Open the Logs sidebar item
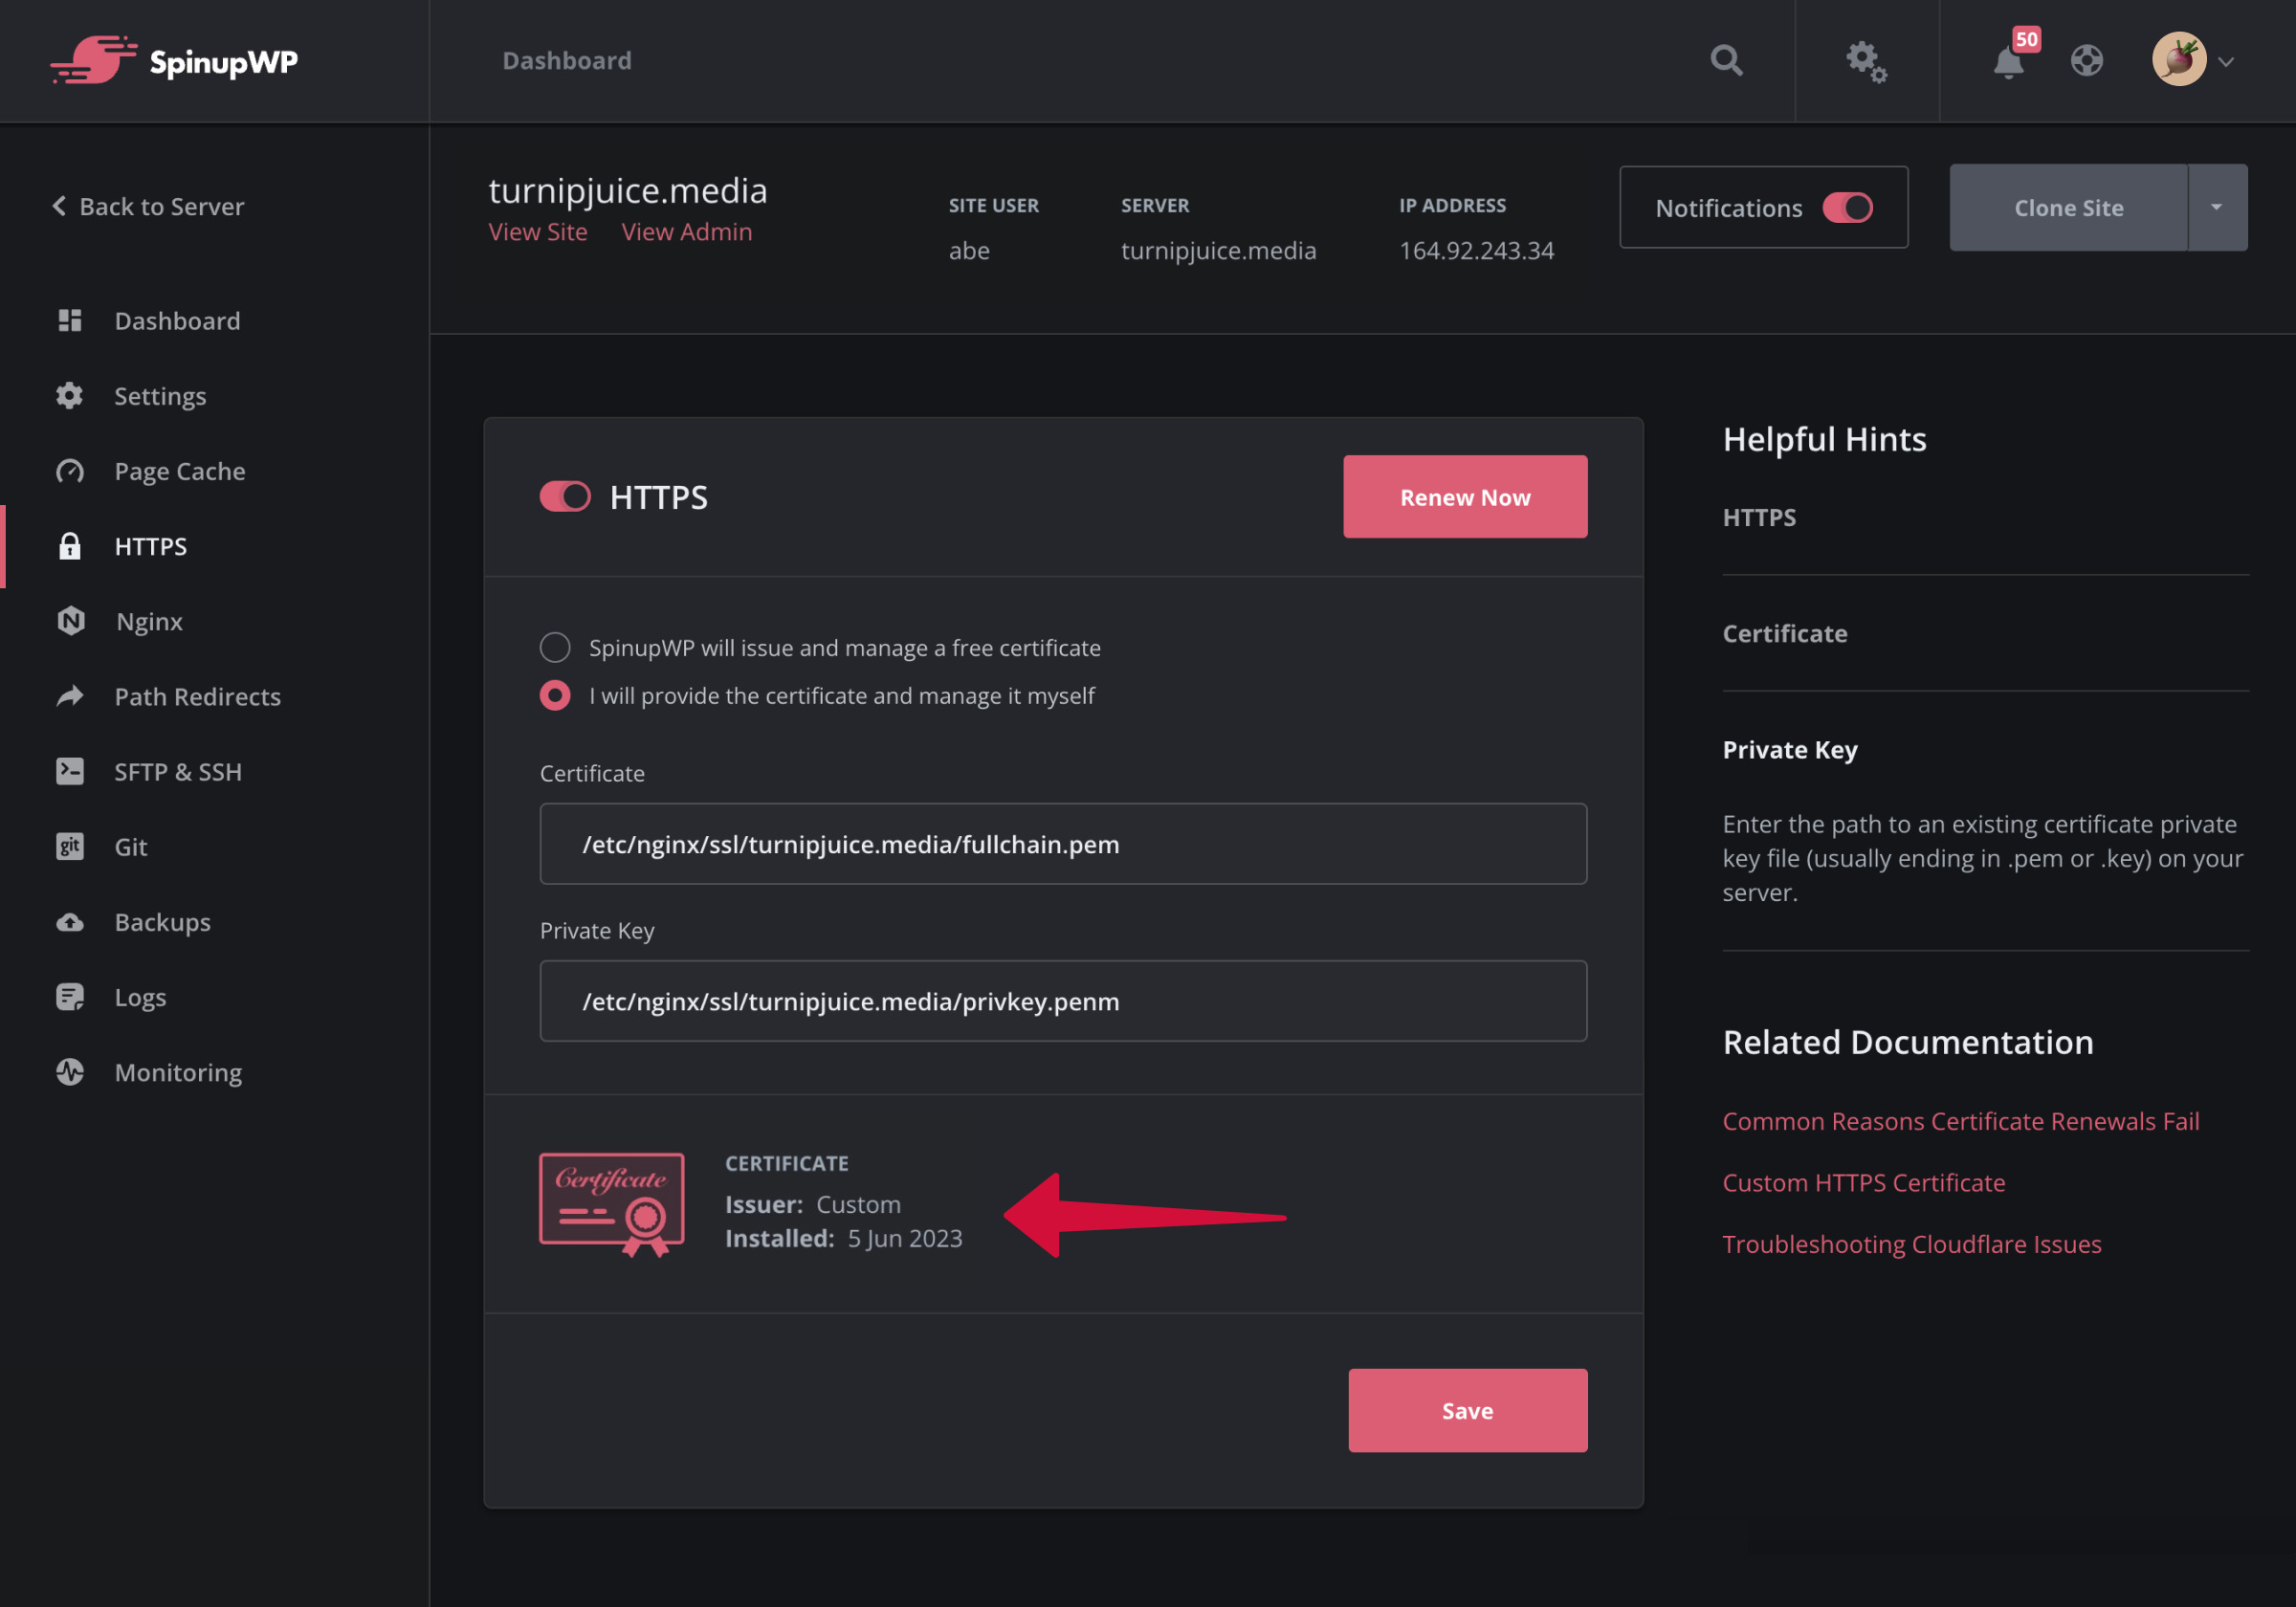This screenshot has height=1607, width=2296. coord(140,997)
